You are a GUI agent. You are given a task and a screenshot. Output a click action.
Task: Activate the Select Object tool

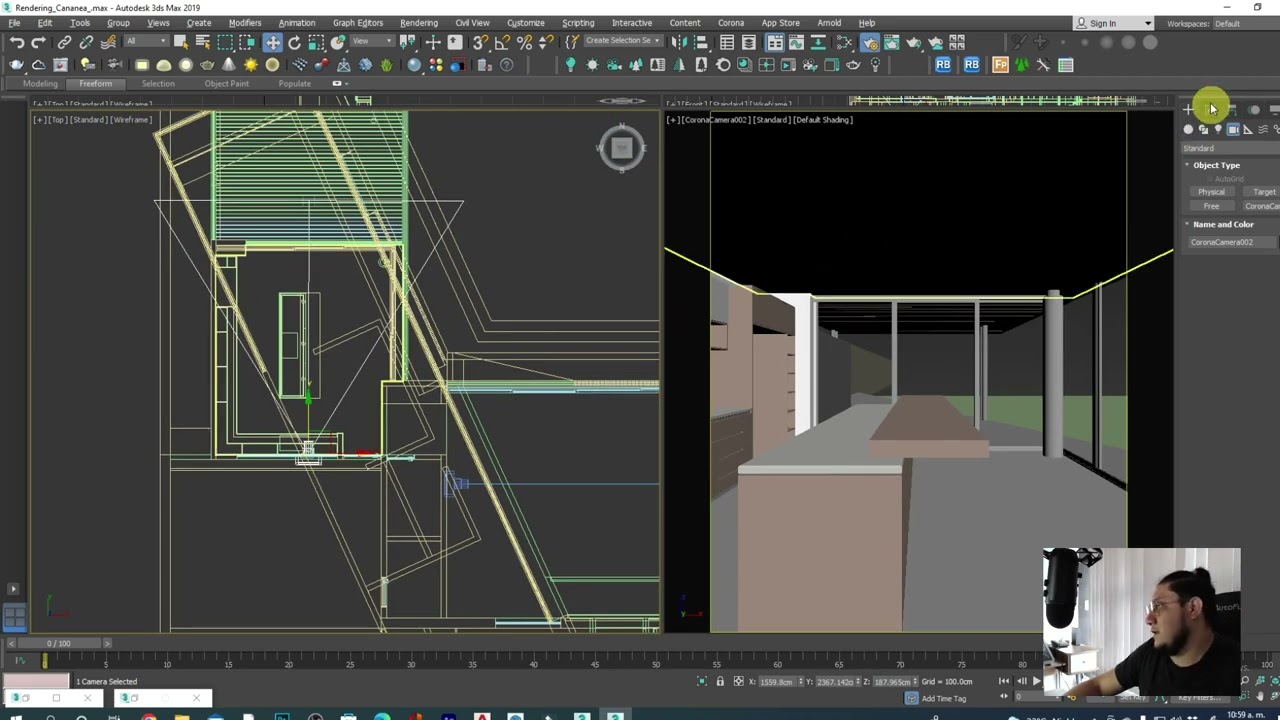(181, 42)
